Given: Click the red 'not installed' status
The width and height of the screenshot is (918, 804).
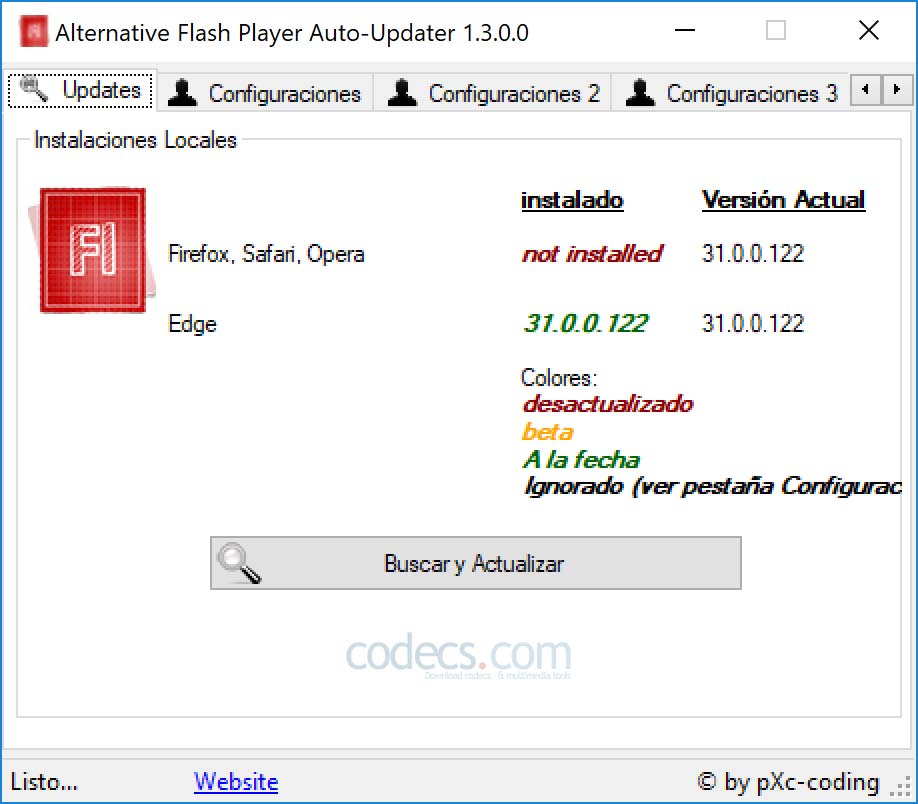Looking at the screenshot, I should (x=592, y=254).
